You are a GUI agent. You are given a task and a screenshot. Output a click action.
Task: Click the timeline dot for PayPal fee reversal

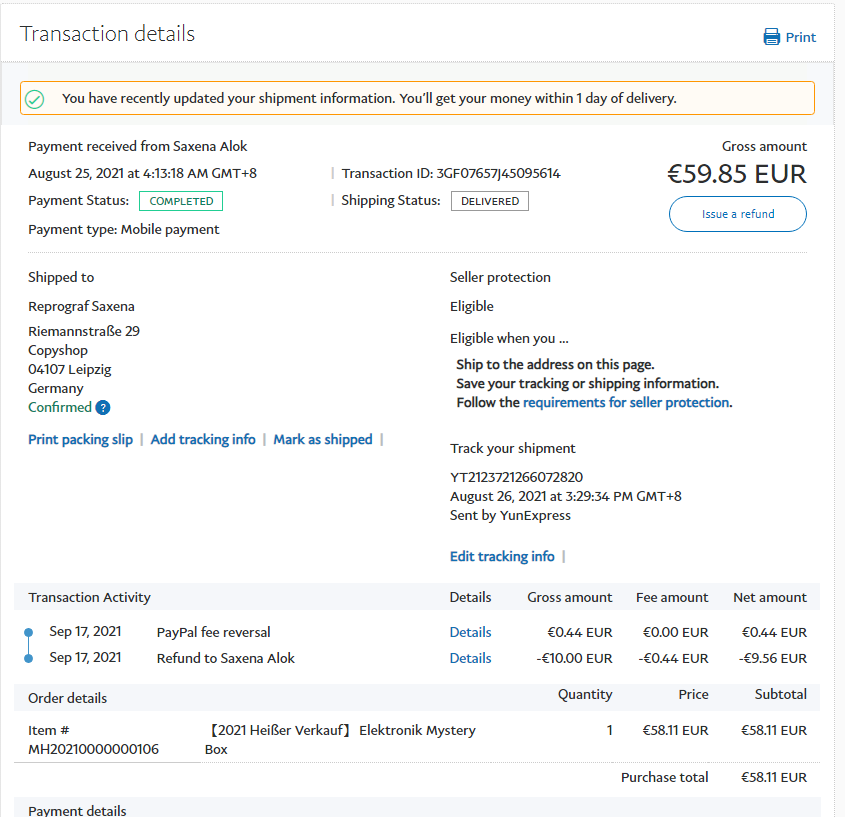pyautogui.click(x=29, y=632)
